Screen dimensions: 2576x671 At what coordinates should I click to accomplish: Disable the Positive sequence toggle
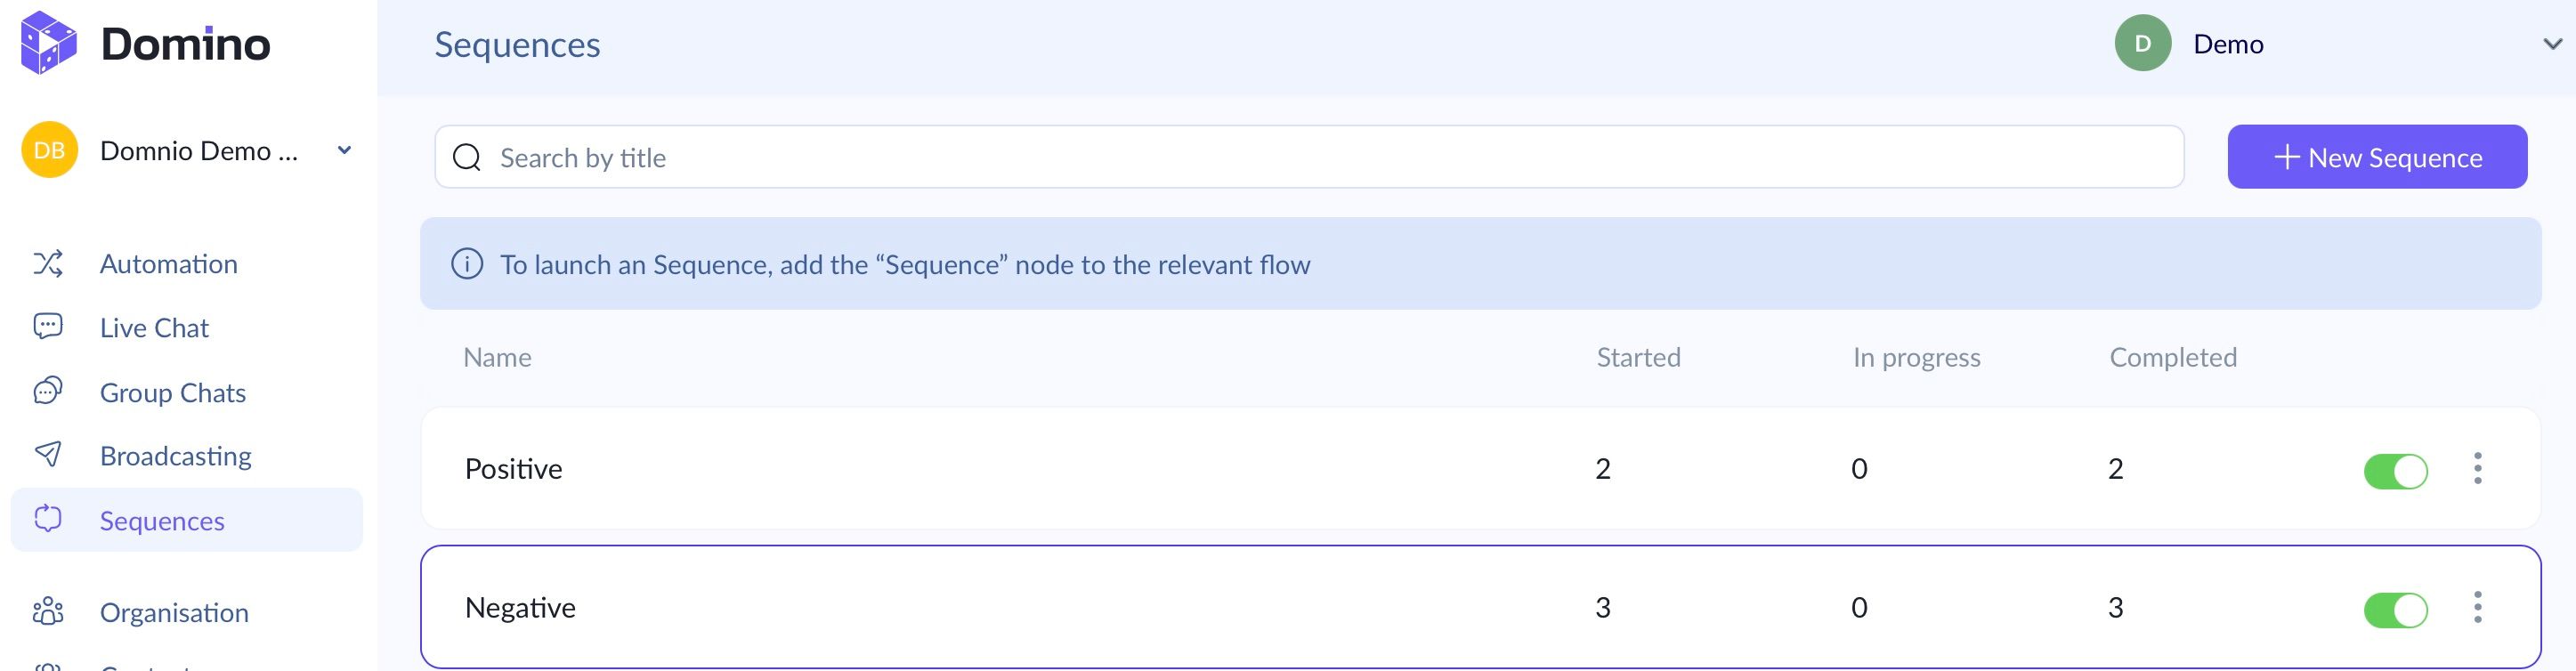pyautogui.click(x=2395, y=471)
